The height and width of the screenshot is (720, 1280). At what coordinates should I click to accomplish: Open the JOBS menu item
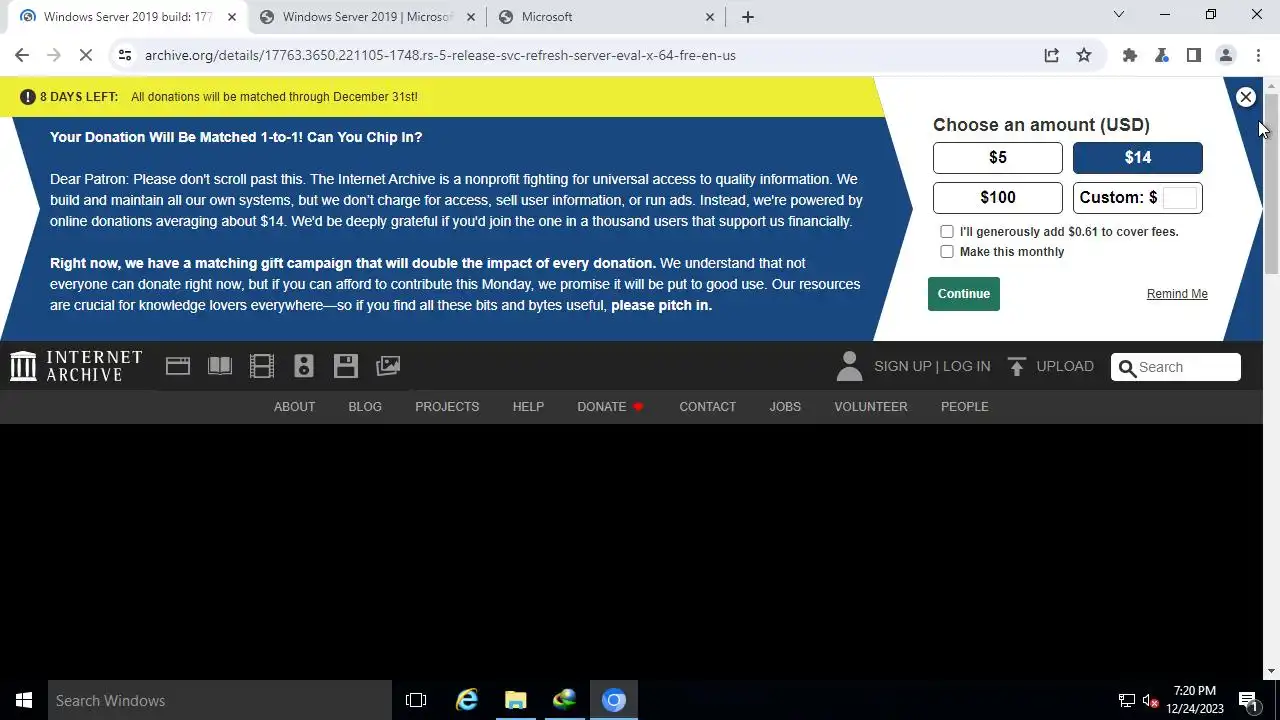785,406
